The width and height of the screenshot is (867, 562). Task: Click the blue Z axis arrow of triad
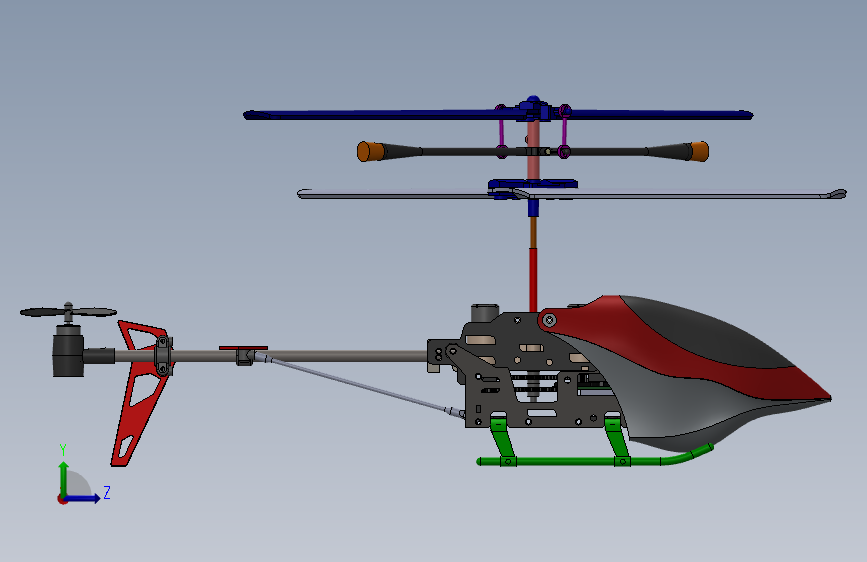[83, 498]
